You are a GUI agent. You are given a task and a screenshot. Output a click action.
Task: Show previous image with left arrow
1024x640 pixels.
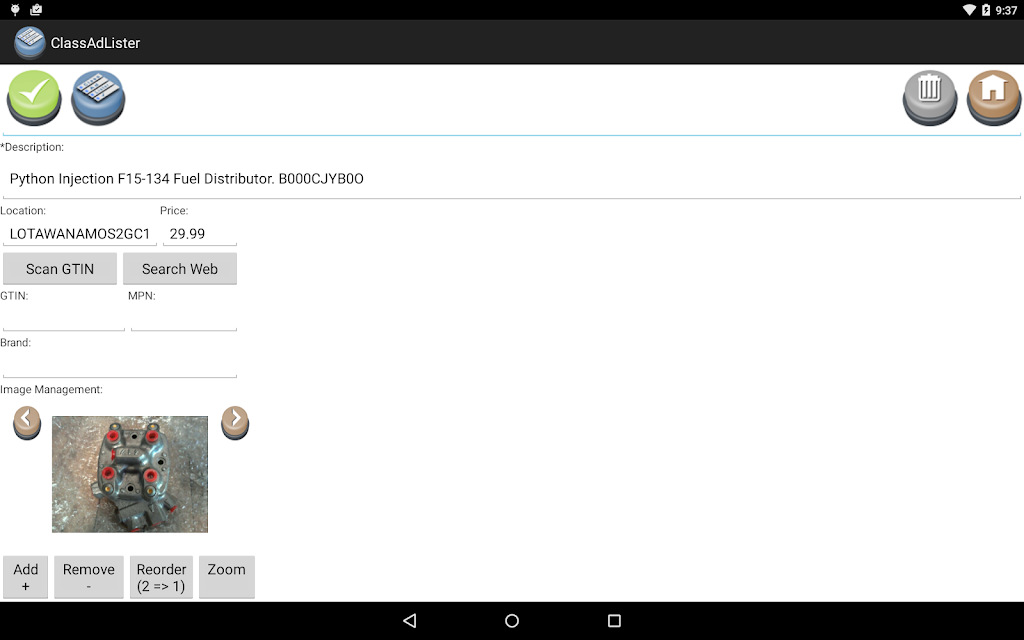click(x=27, y=423)
